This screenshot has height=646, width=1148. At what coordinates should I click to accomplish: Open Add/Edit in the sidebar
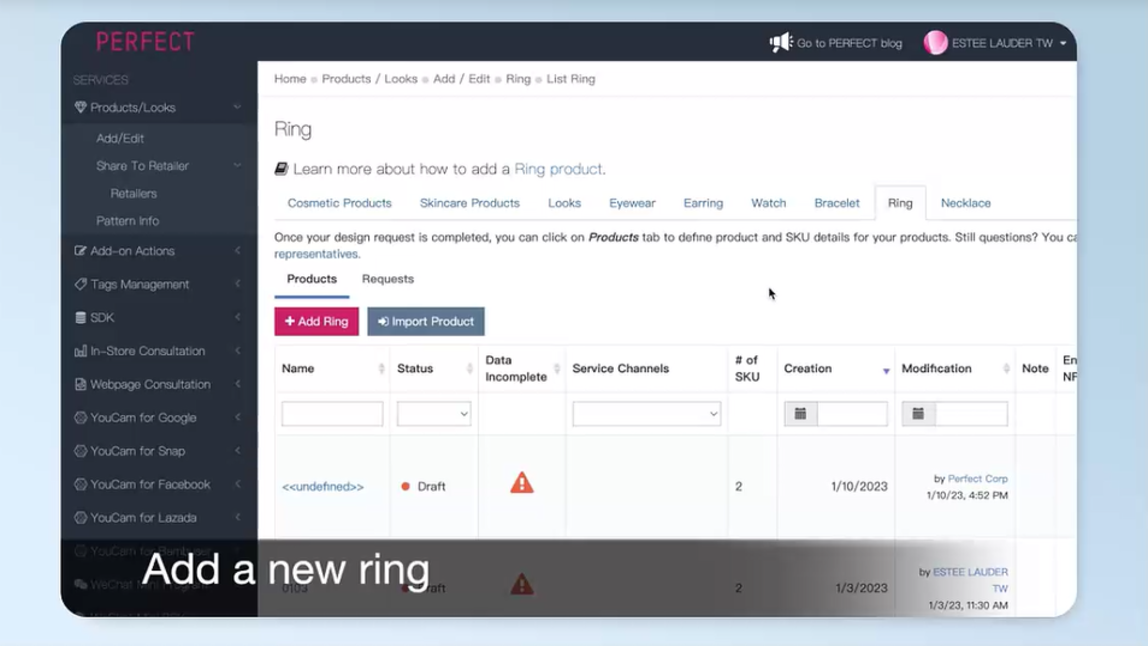pyautogui.click(x=120, y=138)
